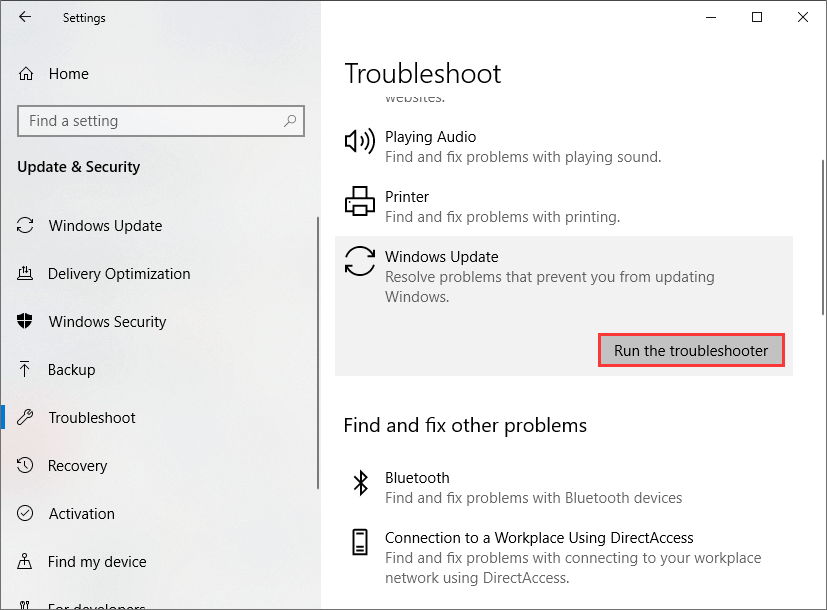Viewport: 827px width, 610px height.
Task: Click the Playing Audio speaker icon
Action: point(359,141)
